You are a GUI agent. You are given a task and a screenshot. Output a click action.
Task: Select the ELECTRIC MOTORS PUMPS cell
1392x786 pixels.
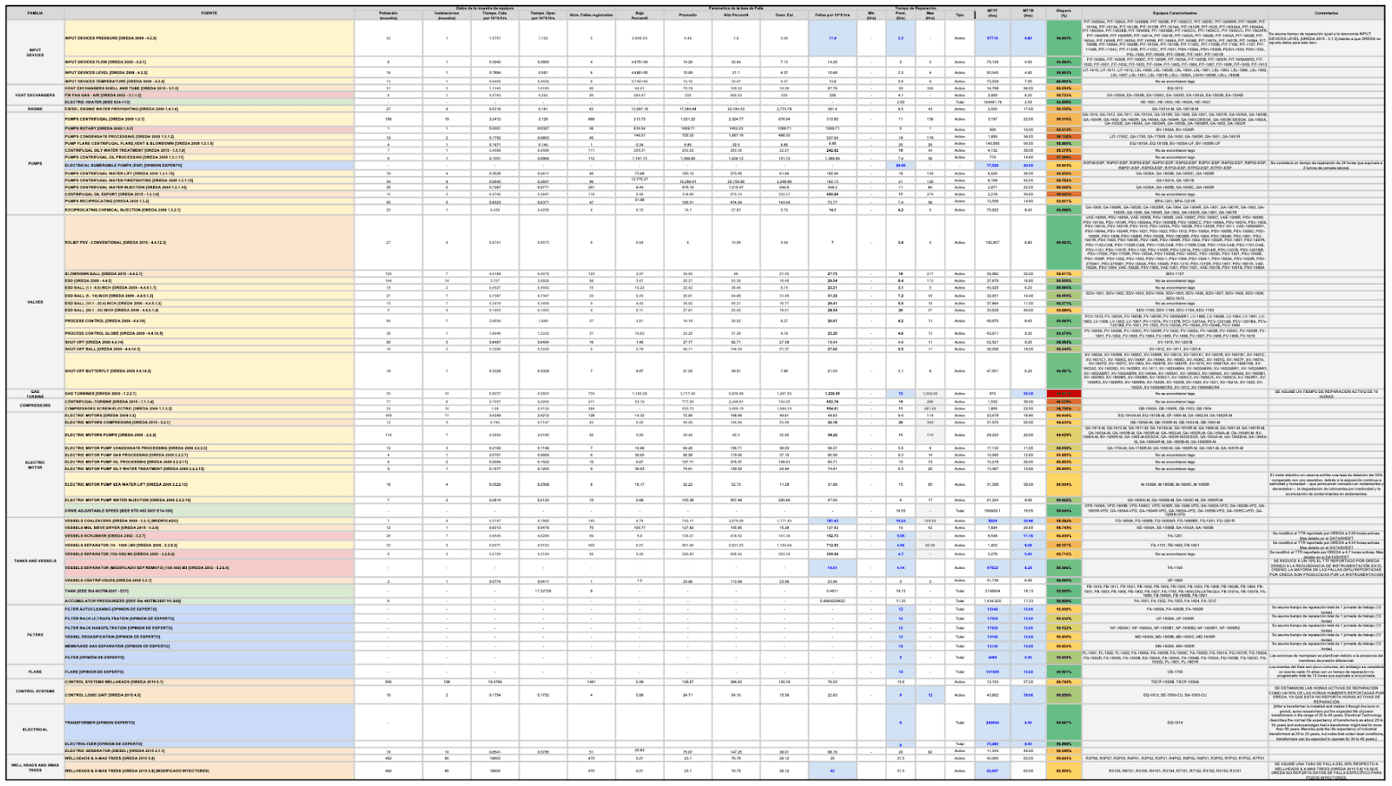[209, 435]
